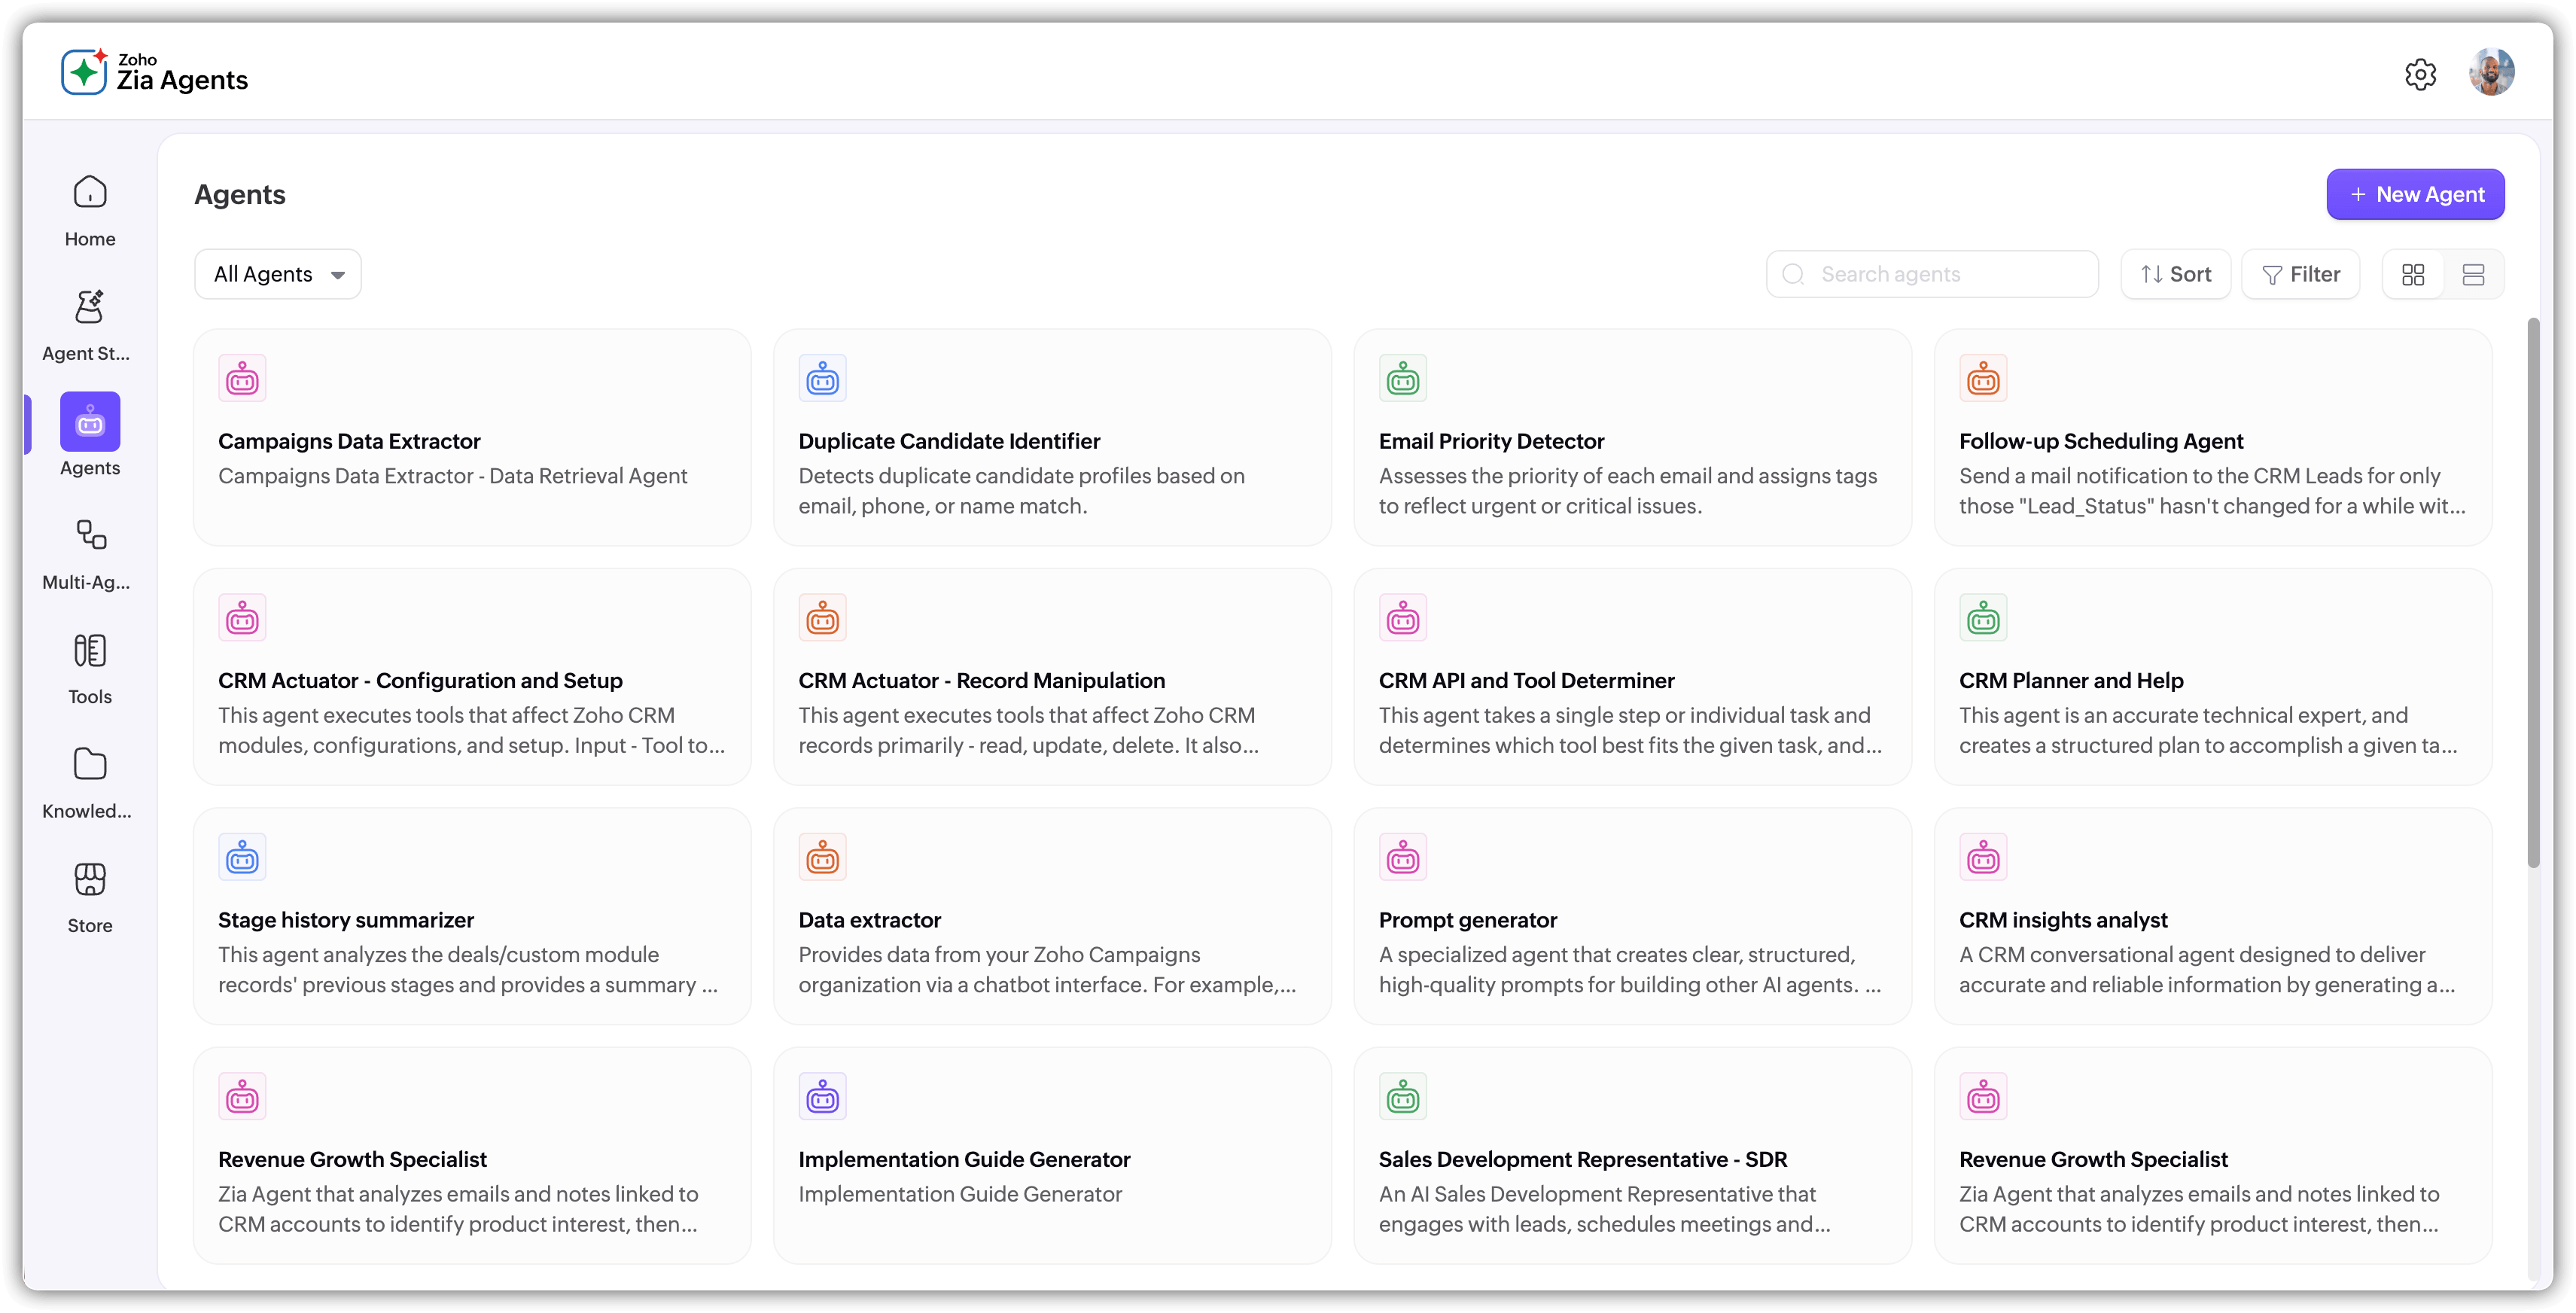Open the Tools sidebar section
The height and width of the screenshot is (1313, 2576).
click(90, 667)
